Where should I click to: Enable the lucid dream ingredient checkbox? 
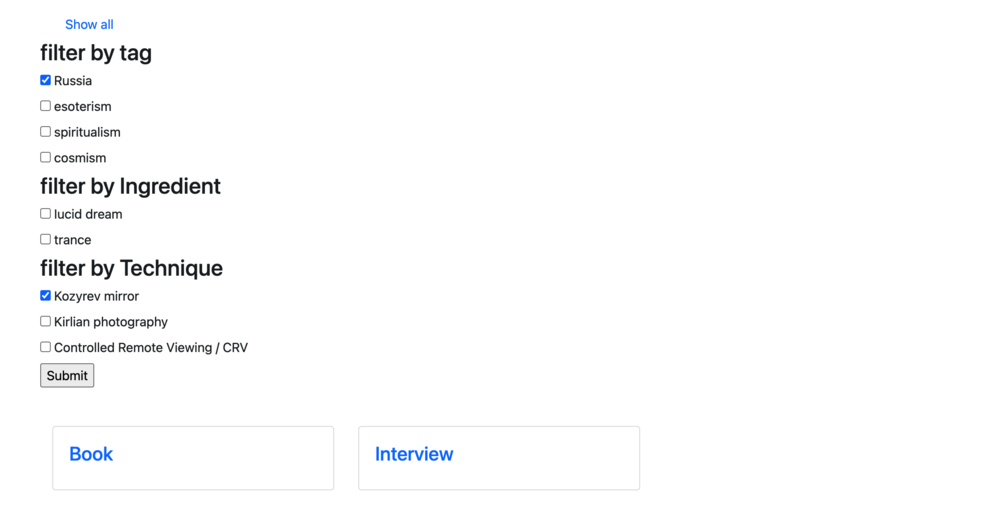tap(45, 214)
